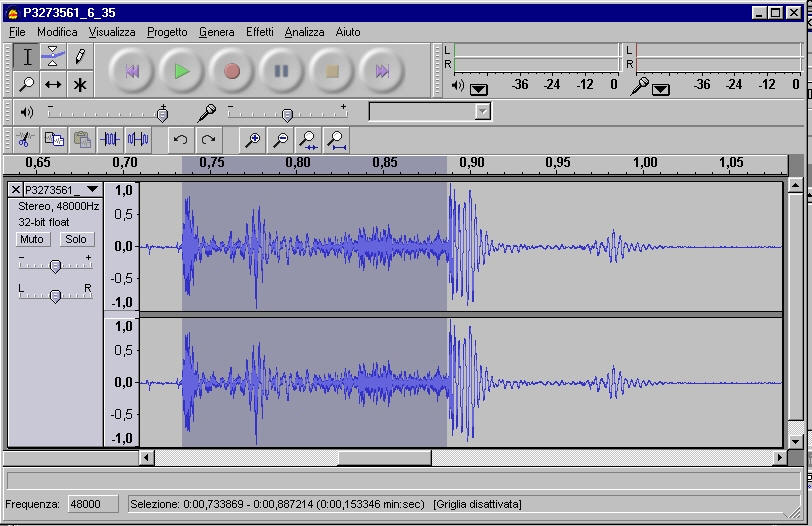Click the track pan L-R slider handle
The height and width of the screenshot is (526, 812).
(55, 295)
